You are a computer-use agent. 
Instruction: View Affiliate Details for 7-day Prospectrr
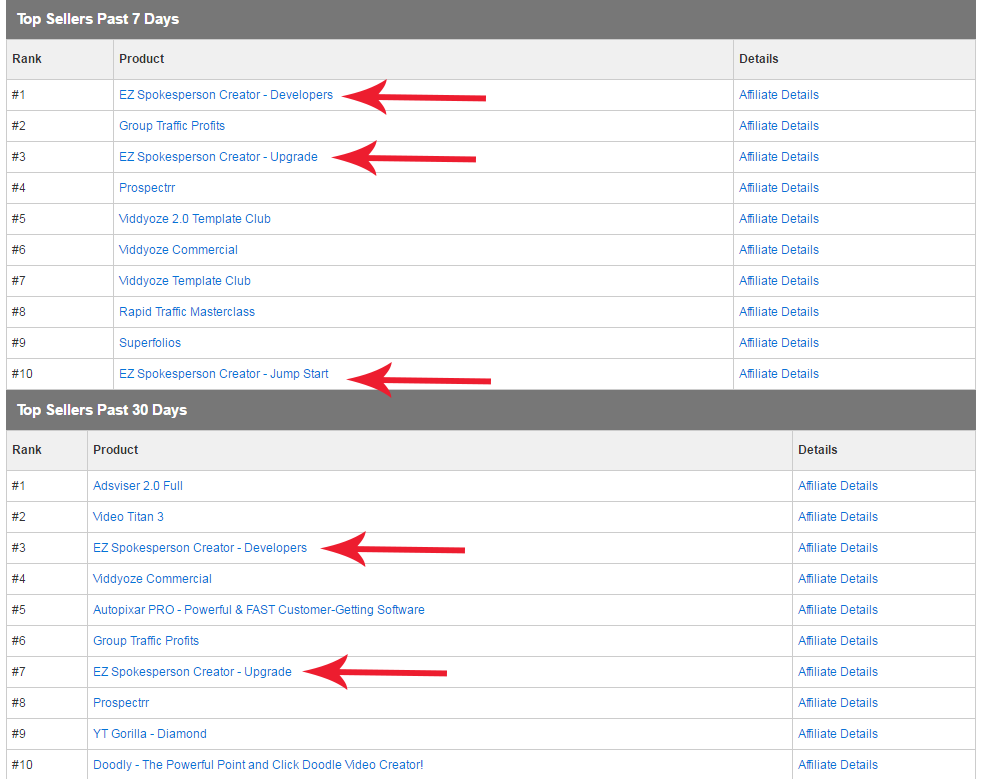pos(779,188)
